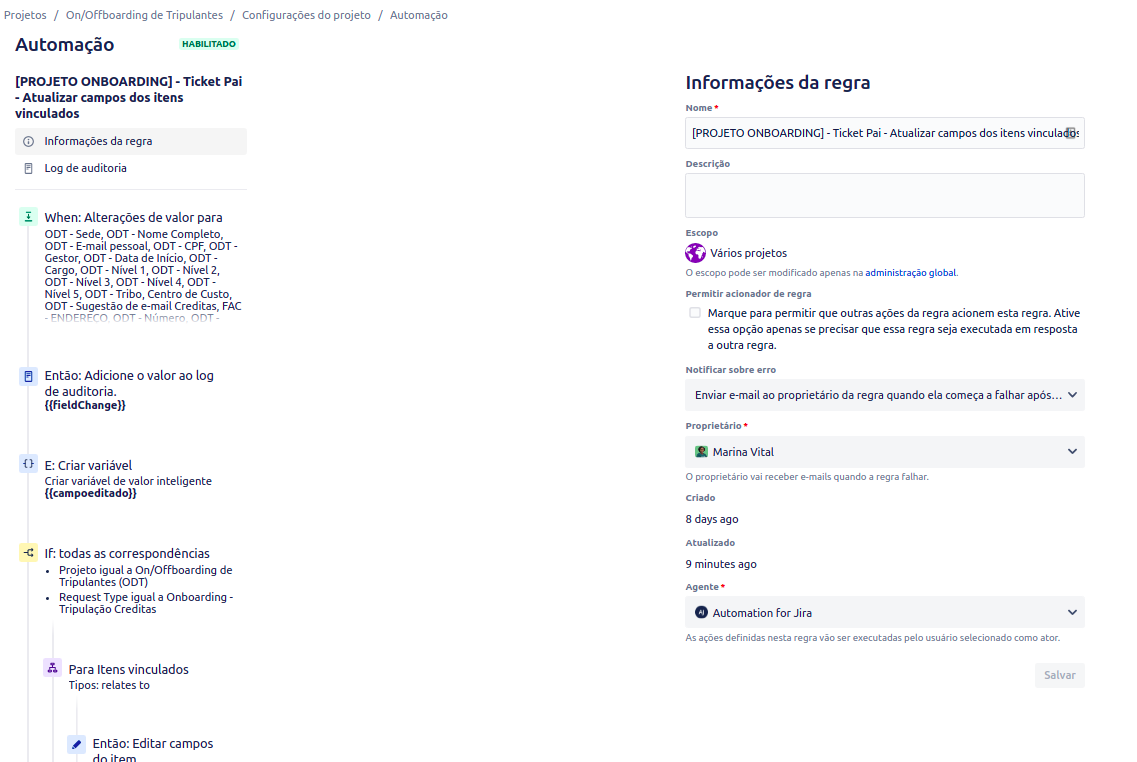This screenshot has width=1137, height=762.
Task: Open Configurações do projeto breadcrumb
Action: pos(306,15)
